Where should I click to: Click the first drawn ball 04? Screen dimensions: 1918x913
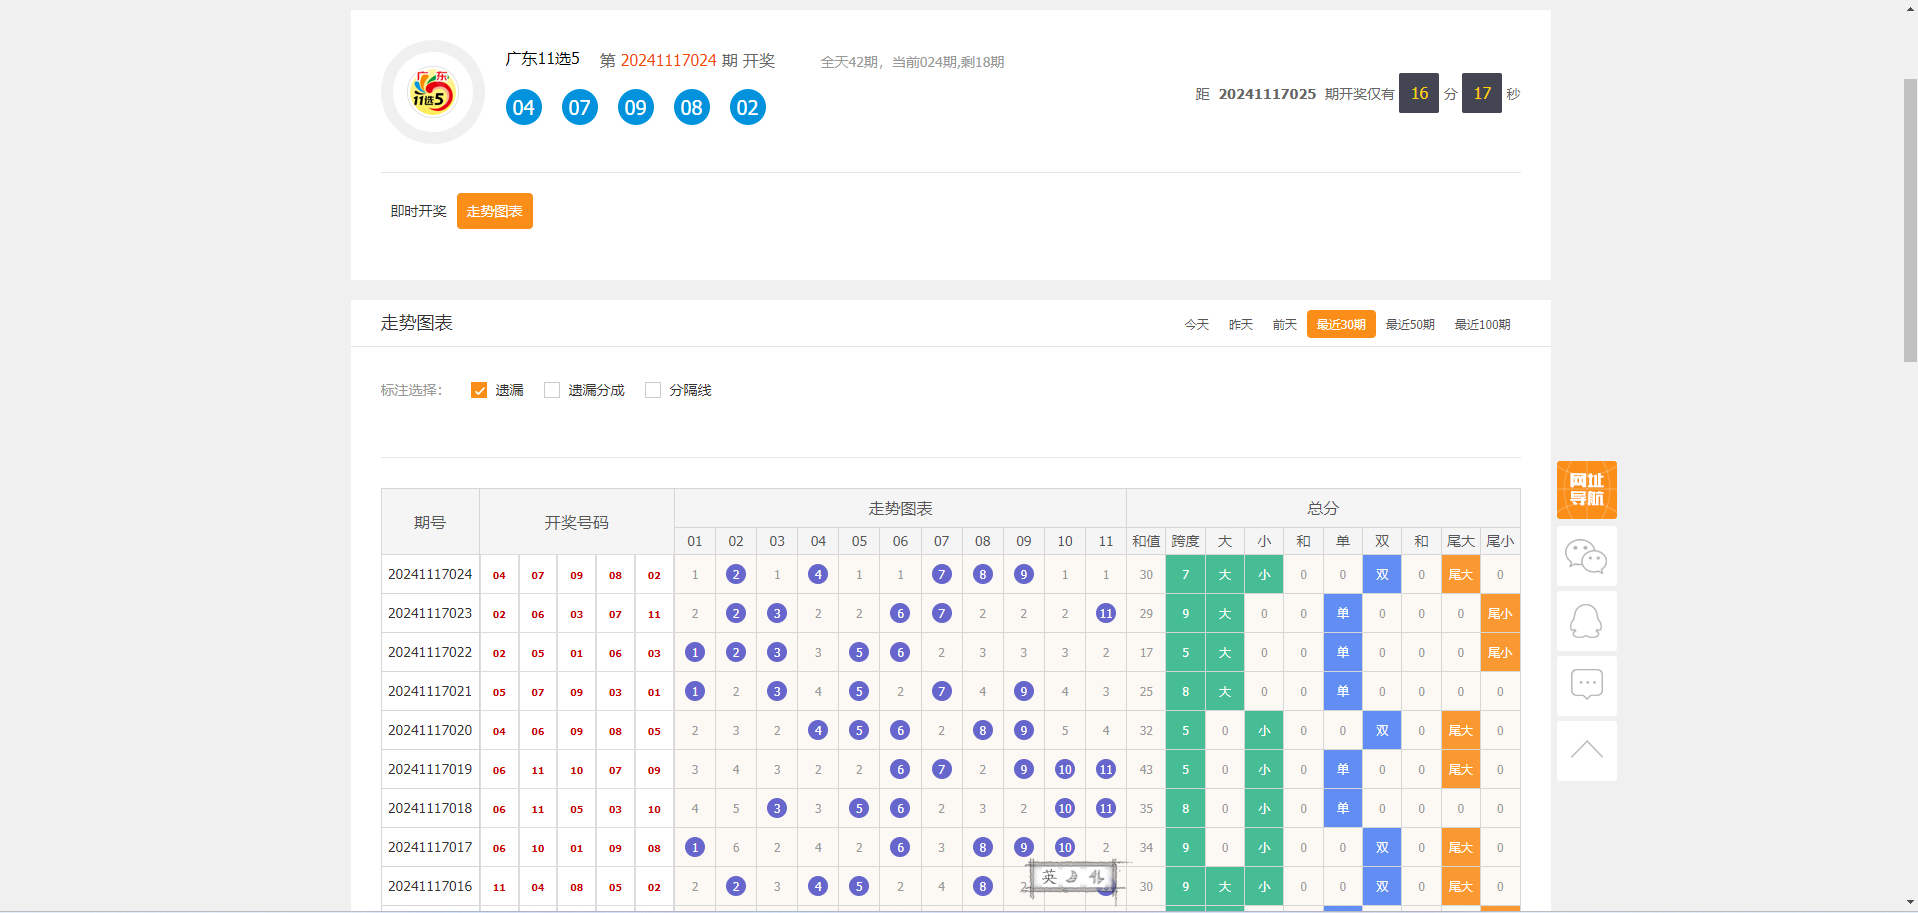524,108
